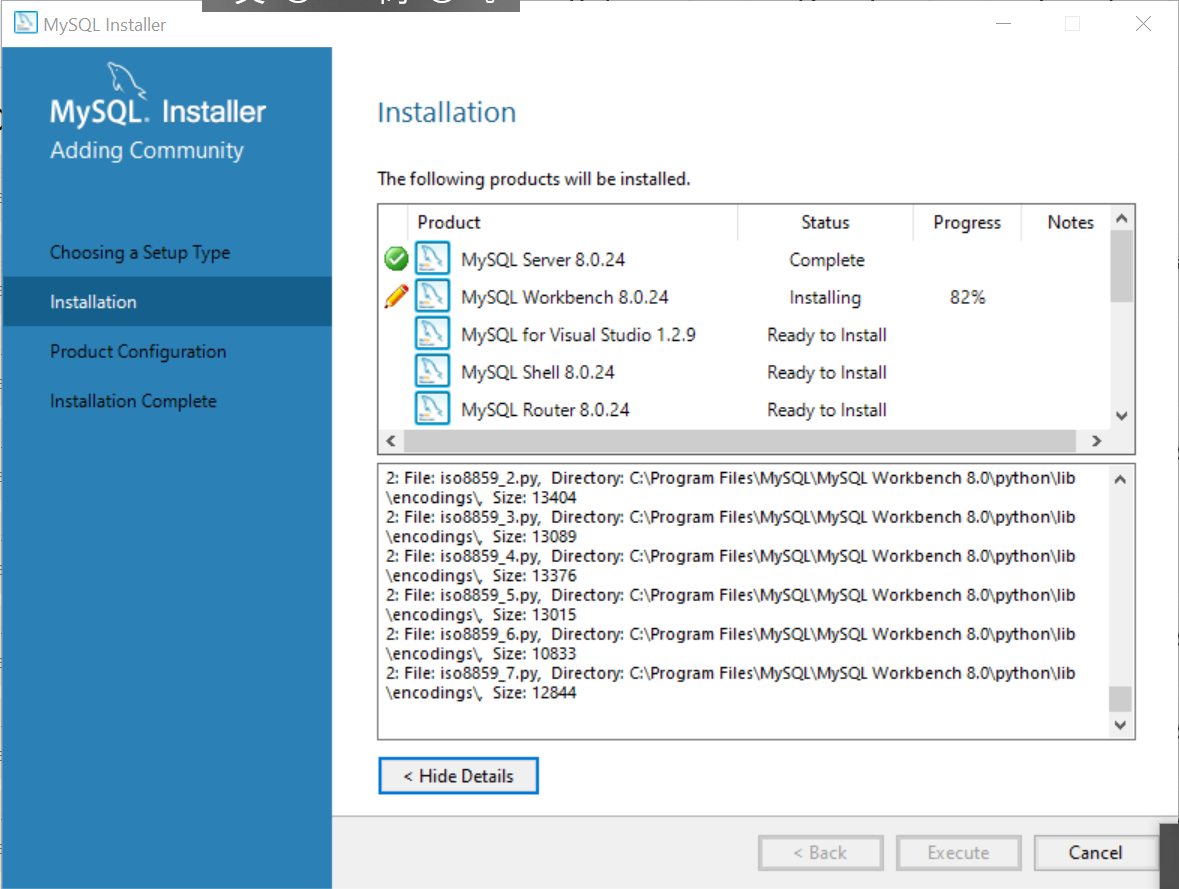This screenshot has width=1179, height=889.
Task: Click the iso8859_6.py log entry
Action: click(x=730, y=644)
